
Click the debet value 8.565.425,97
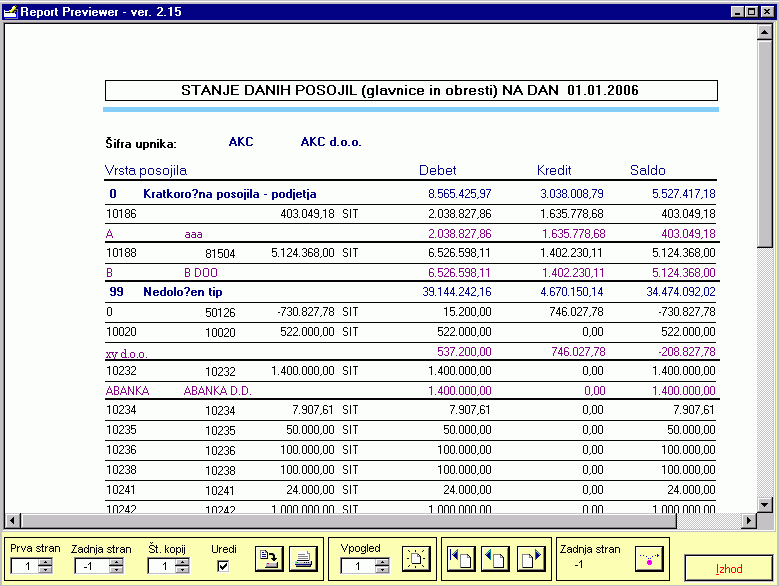click(460, 194)
